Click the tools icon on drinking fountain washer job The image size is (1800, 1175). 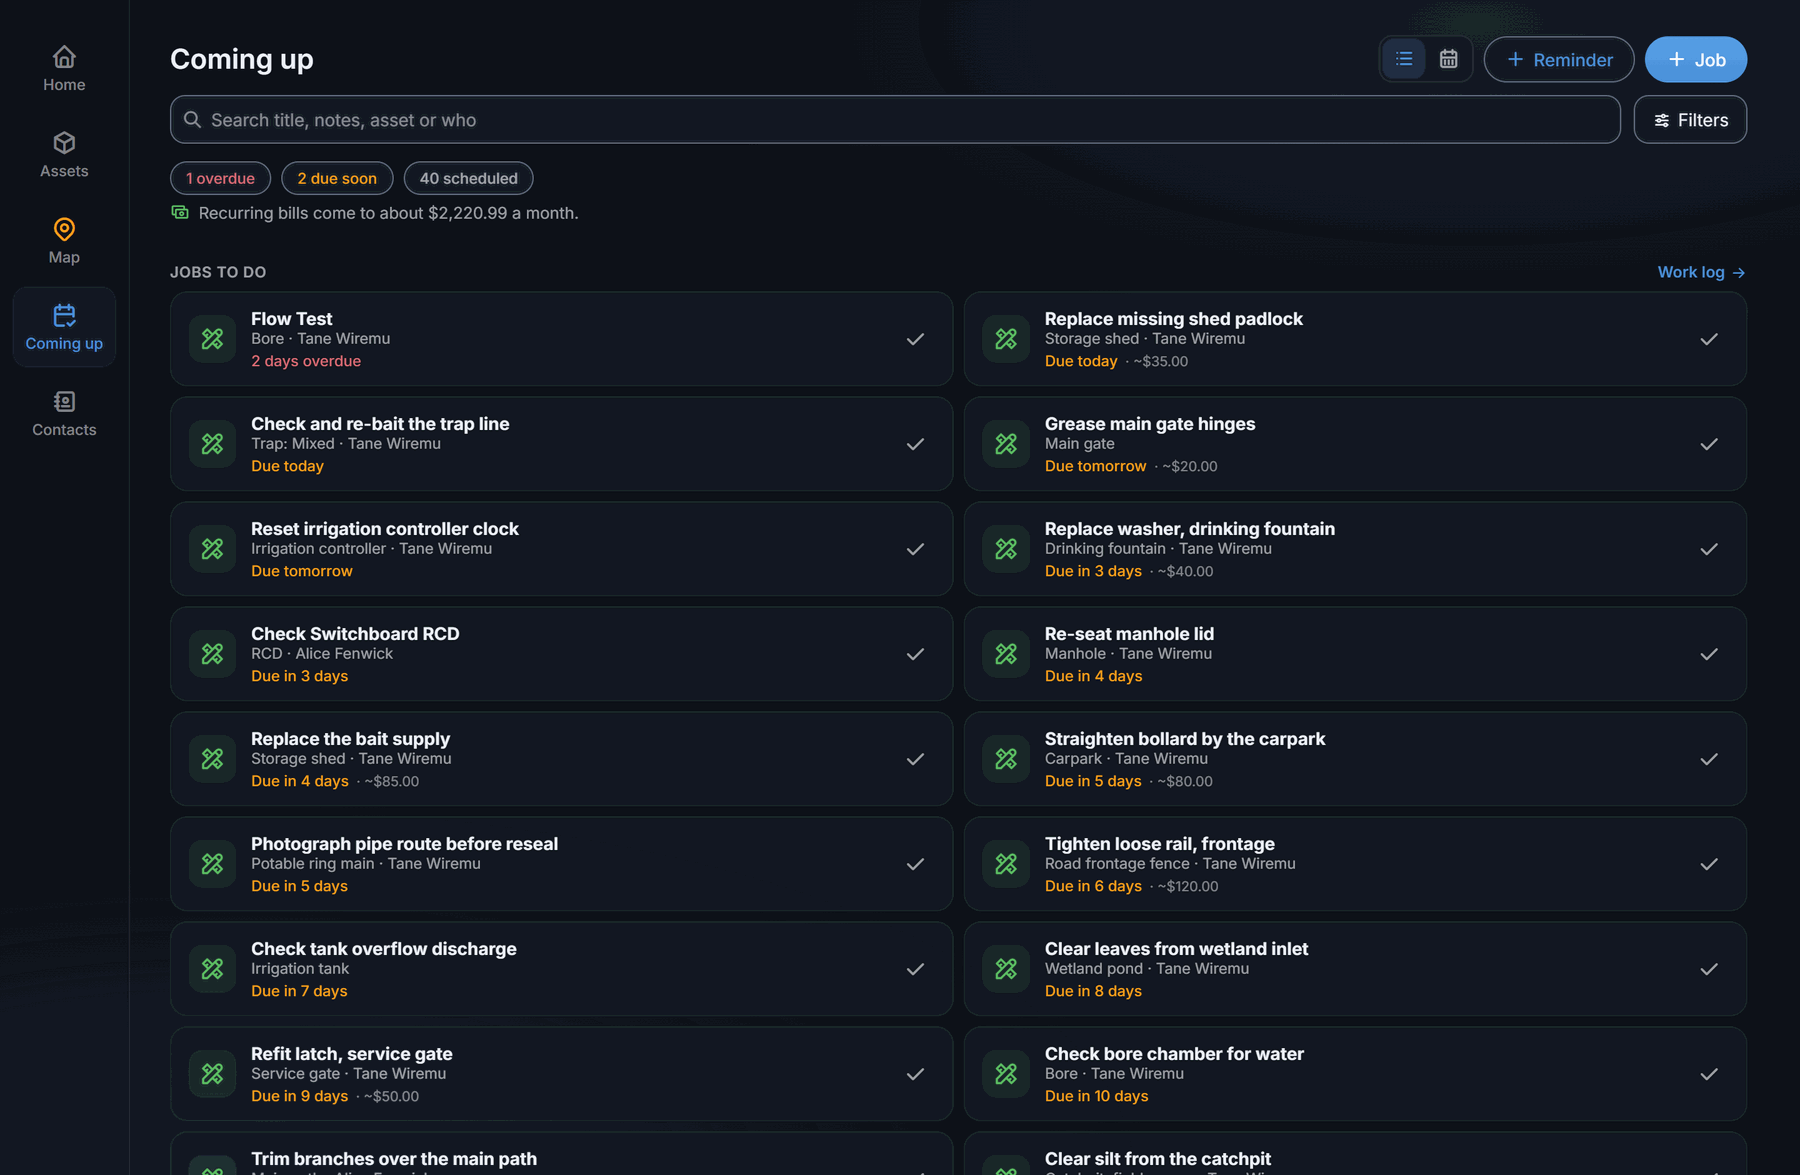(1006, 549)
